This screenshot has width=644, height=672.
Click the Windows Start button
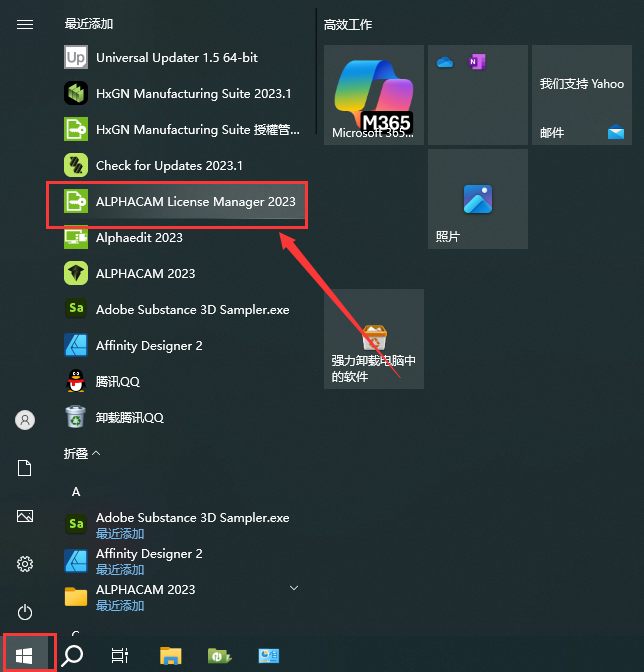(x=24, y=655)
